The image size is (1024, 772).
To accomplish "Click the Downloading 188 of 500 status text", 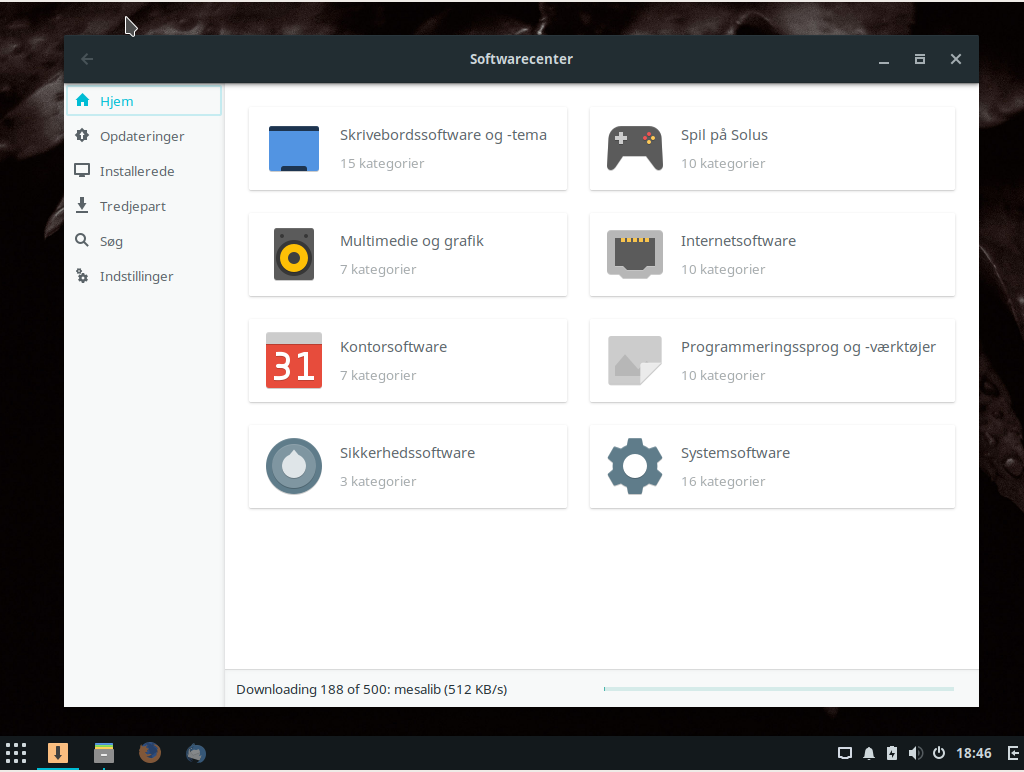I will (x=371, y=689).
